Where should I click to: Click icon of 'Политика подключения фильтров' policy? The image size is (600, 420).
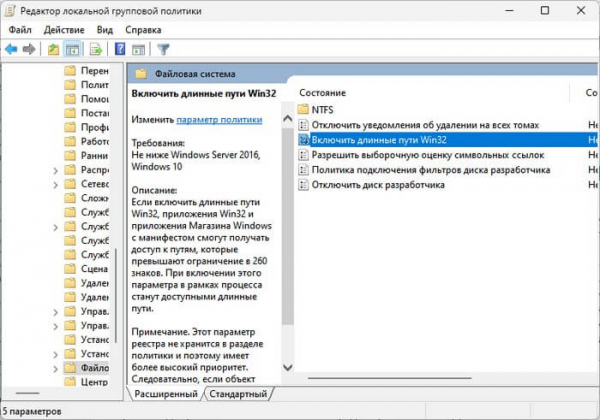click(x=303, y=169)
